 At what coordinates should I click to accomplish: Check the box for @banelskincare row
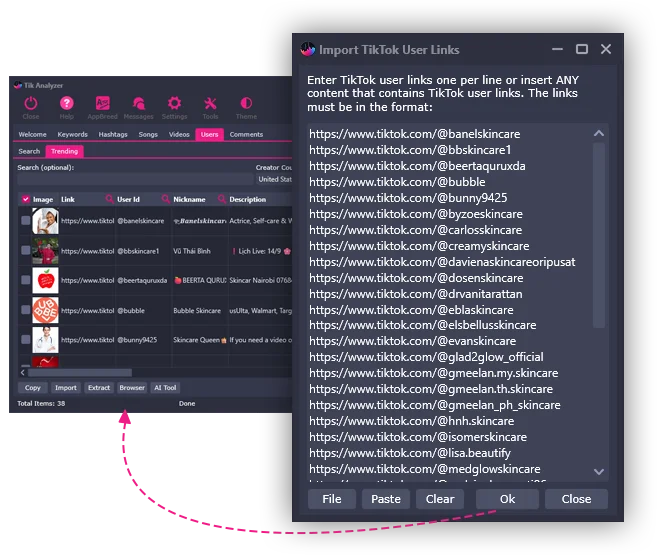(26, 220)
